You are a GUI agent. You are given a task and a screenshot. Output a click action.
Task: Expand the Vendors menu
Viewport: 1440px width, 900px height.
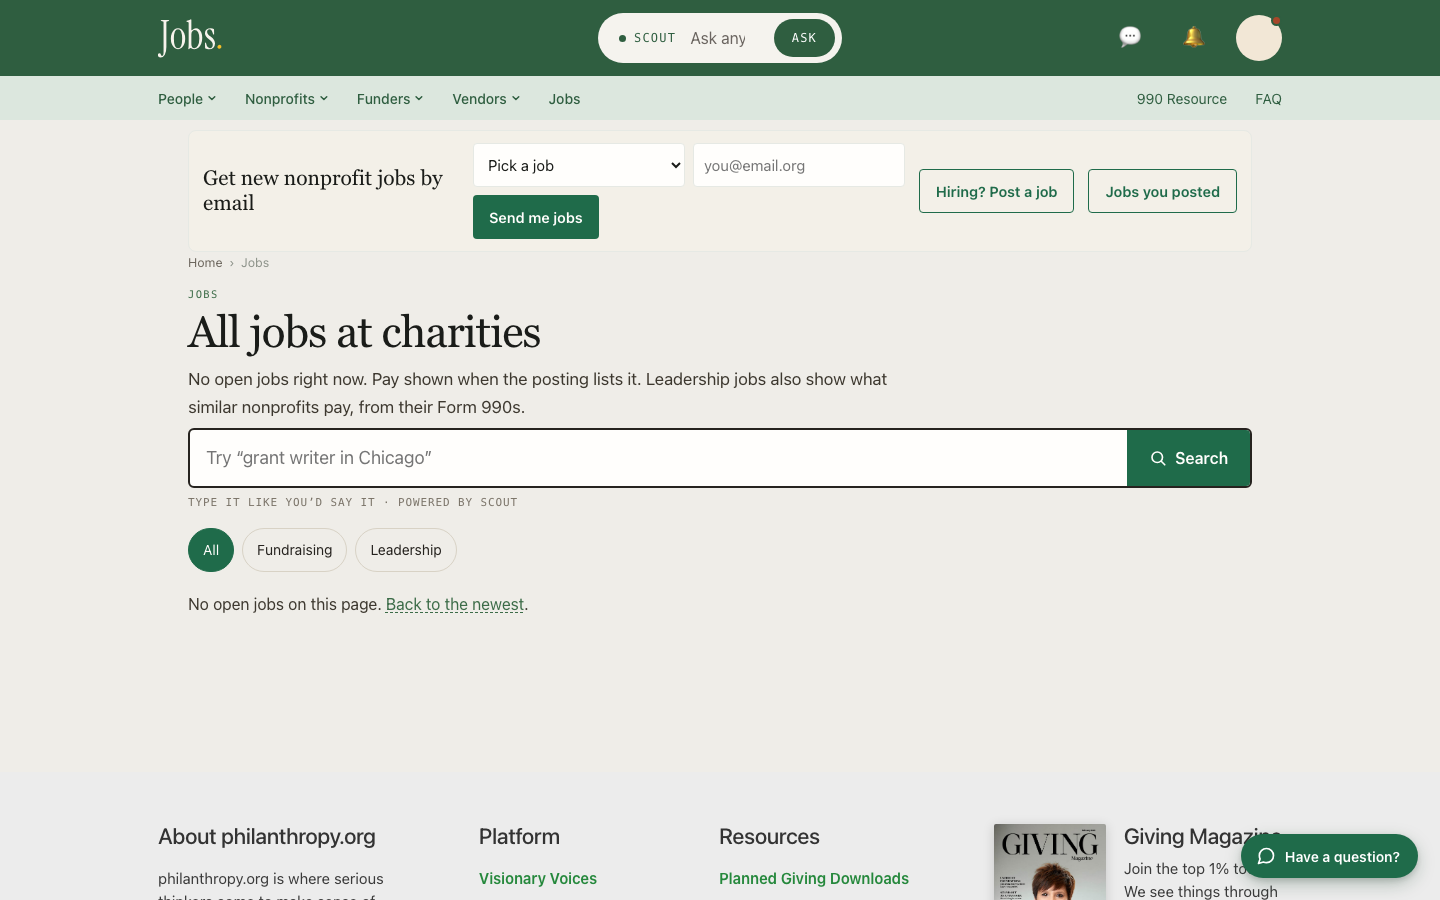486,99
